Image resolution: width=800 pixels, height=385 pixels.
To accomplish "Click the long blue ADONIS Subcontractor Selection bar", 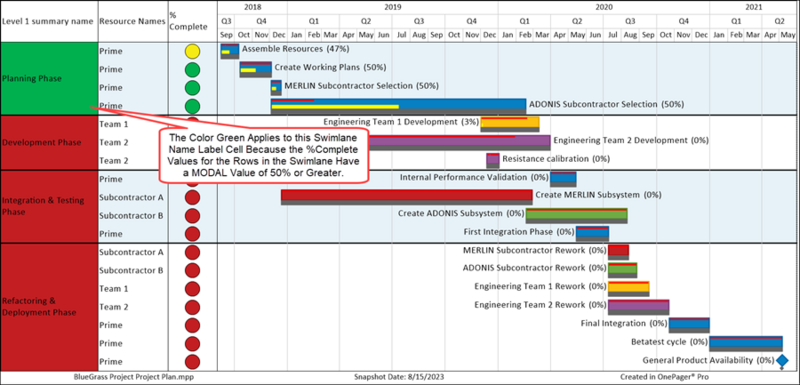I will coord(398,106).
